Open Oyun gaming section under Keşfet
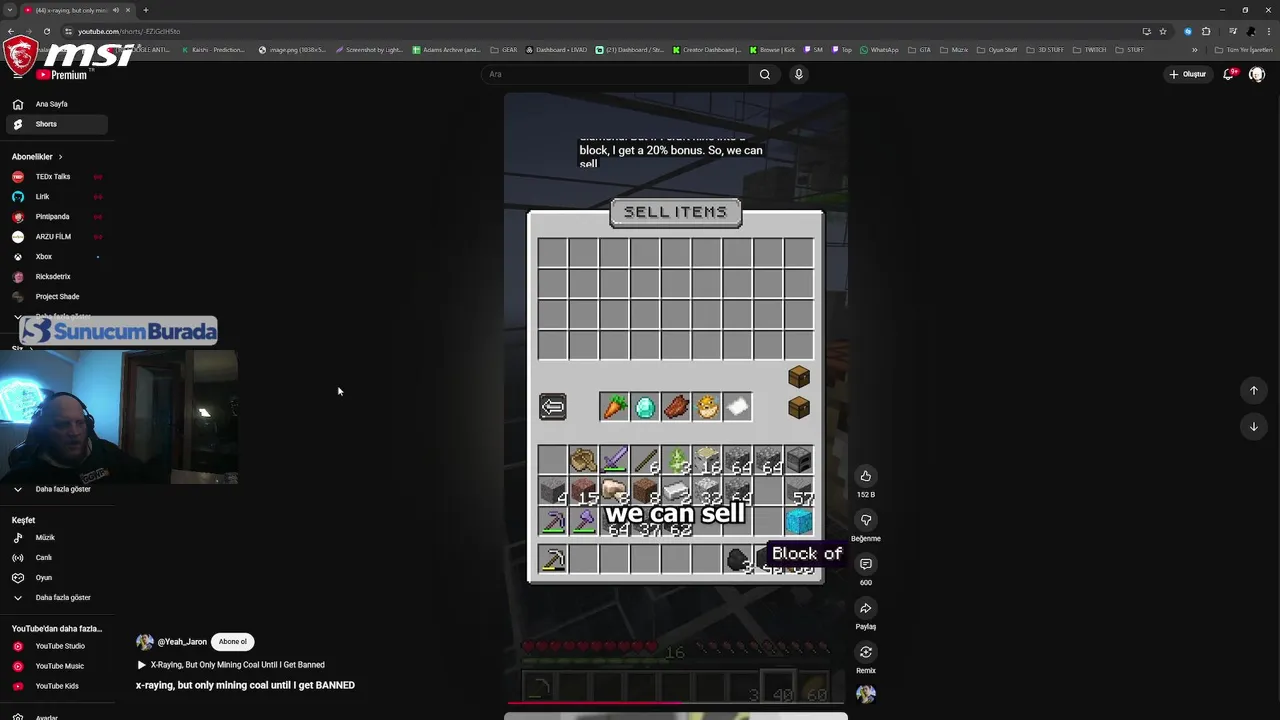1280x720 pixels. 55,578
